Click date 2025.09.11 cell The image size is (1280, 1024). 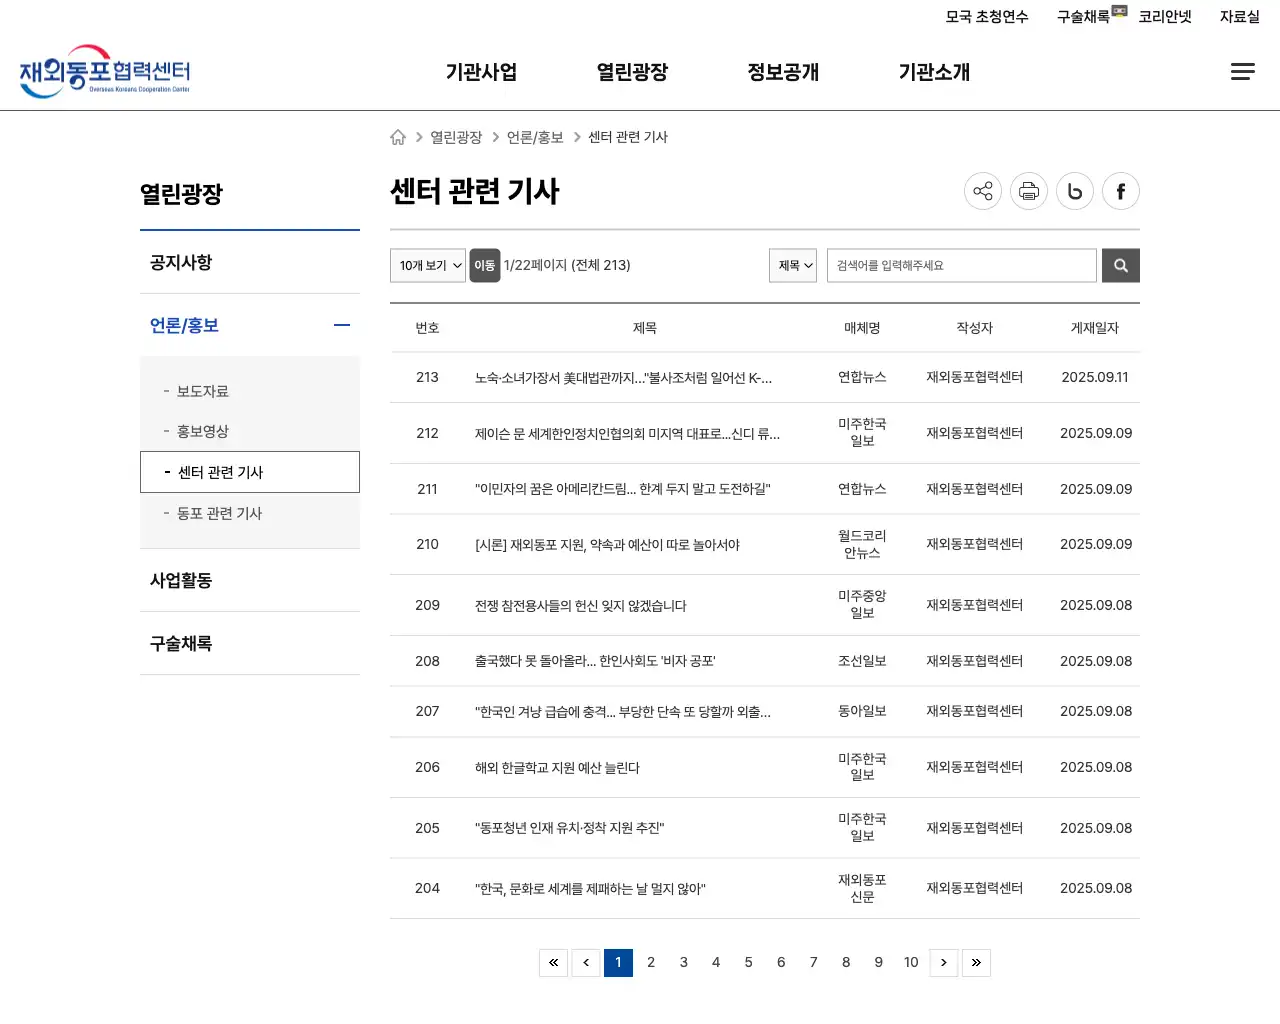(x=1095, y=377)
